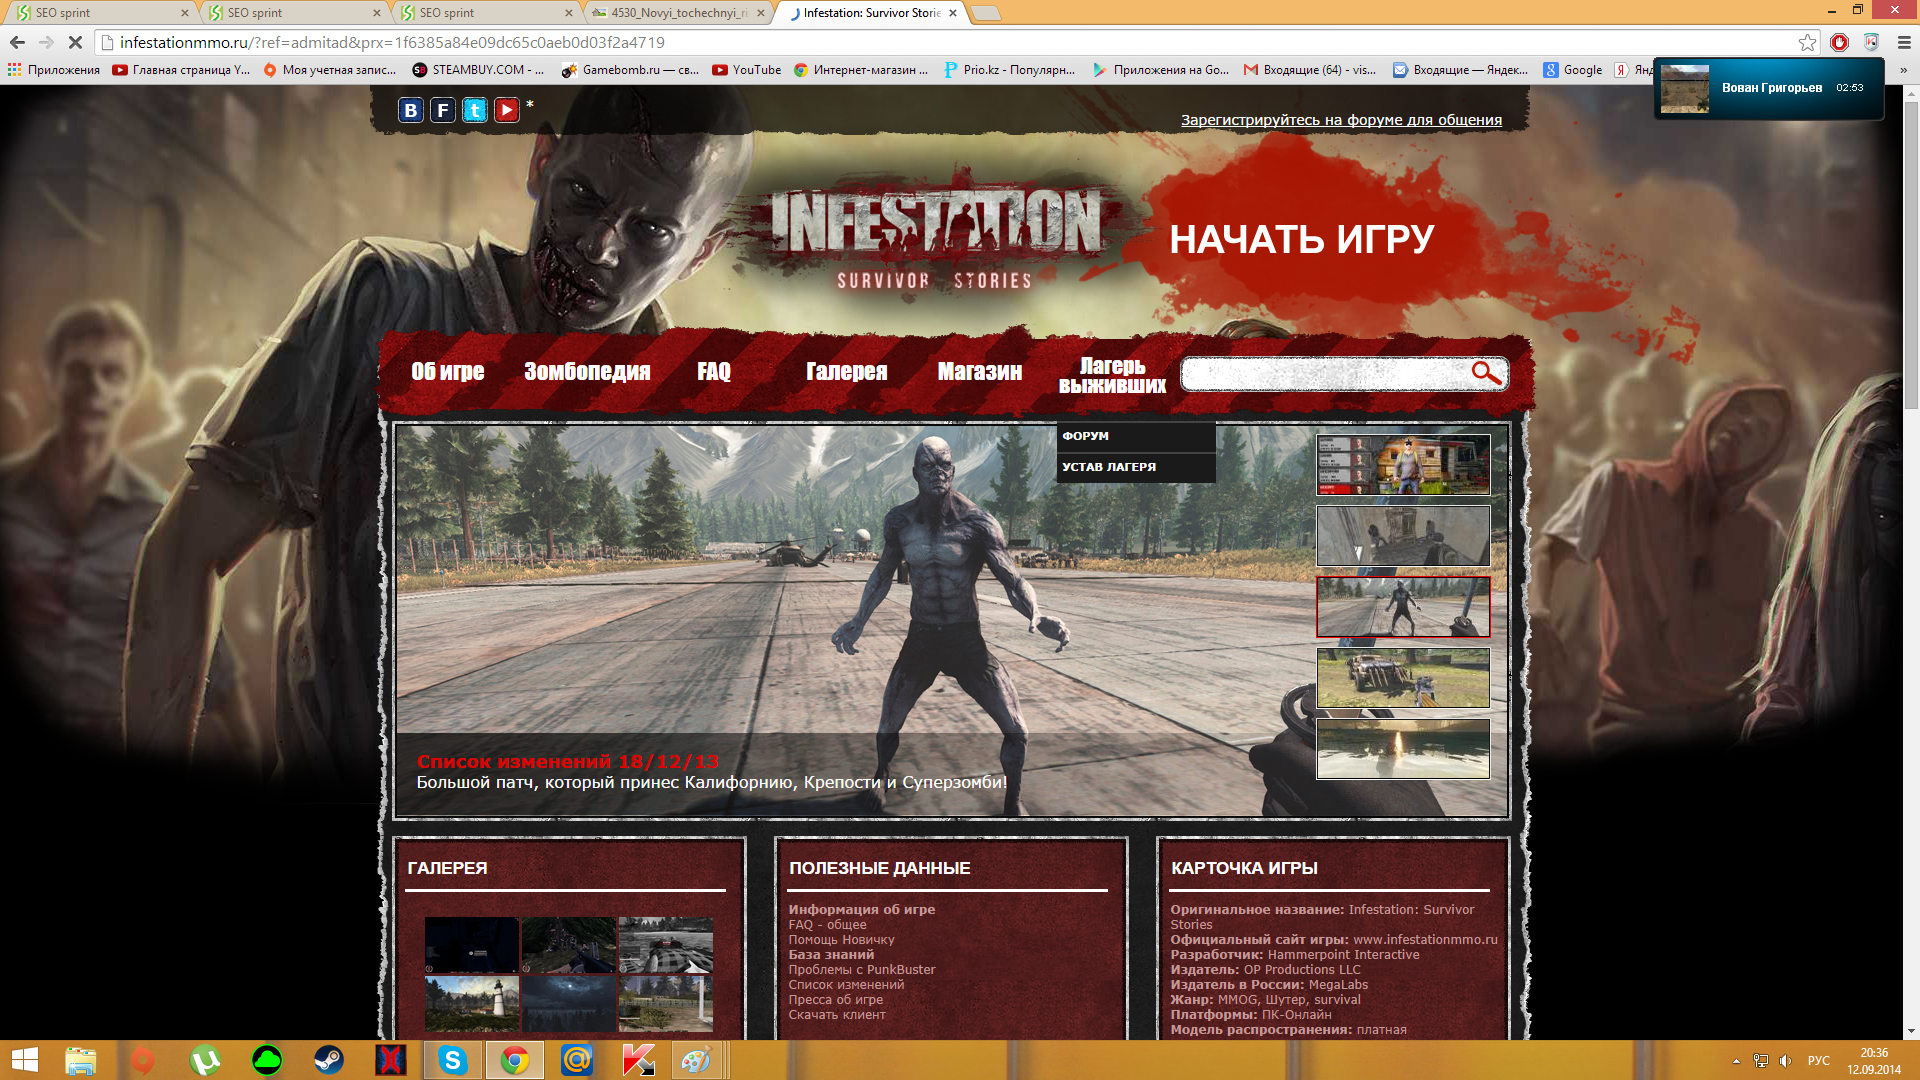Screen dimensions: 1920x1080
Task: Click the 'Список изменений 18/12/13' headline
Action: point(567,761)
